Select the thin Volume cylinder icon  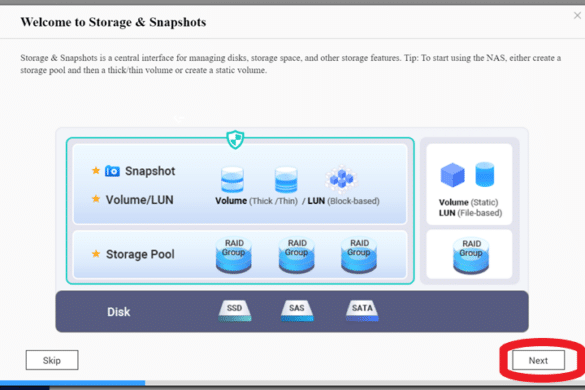[286, 180]
